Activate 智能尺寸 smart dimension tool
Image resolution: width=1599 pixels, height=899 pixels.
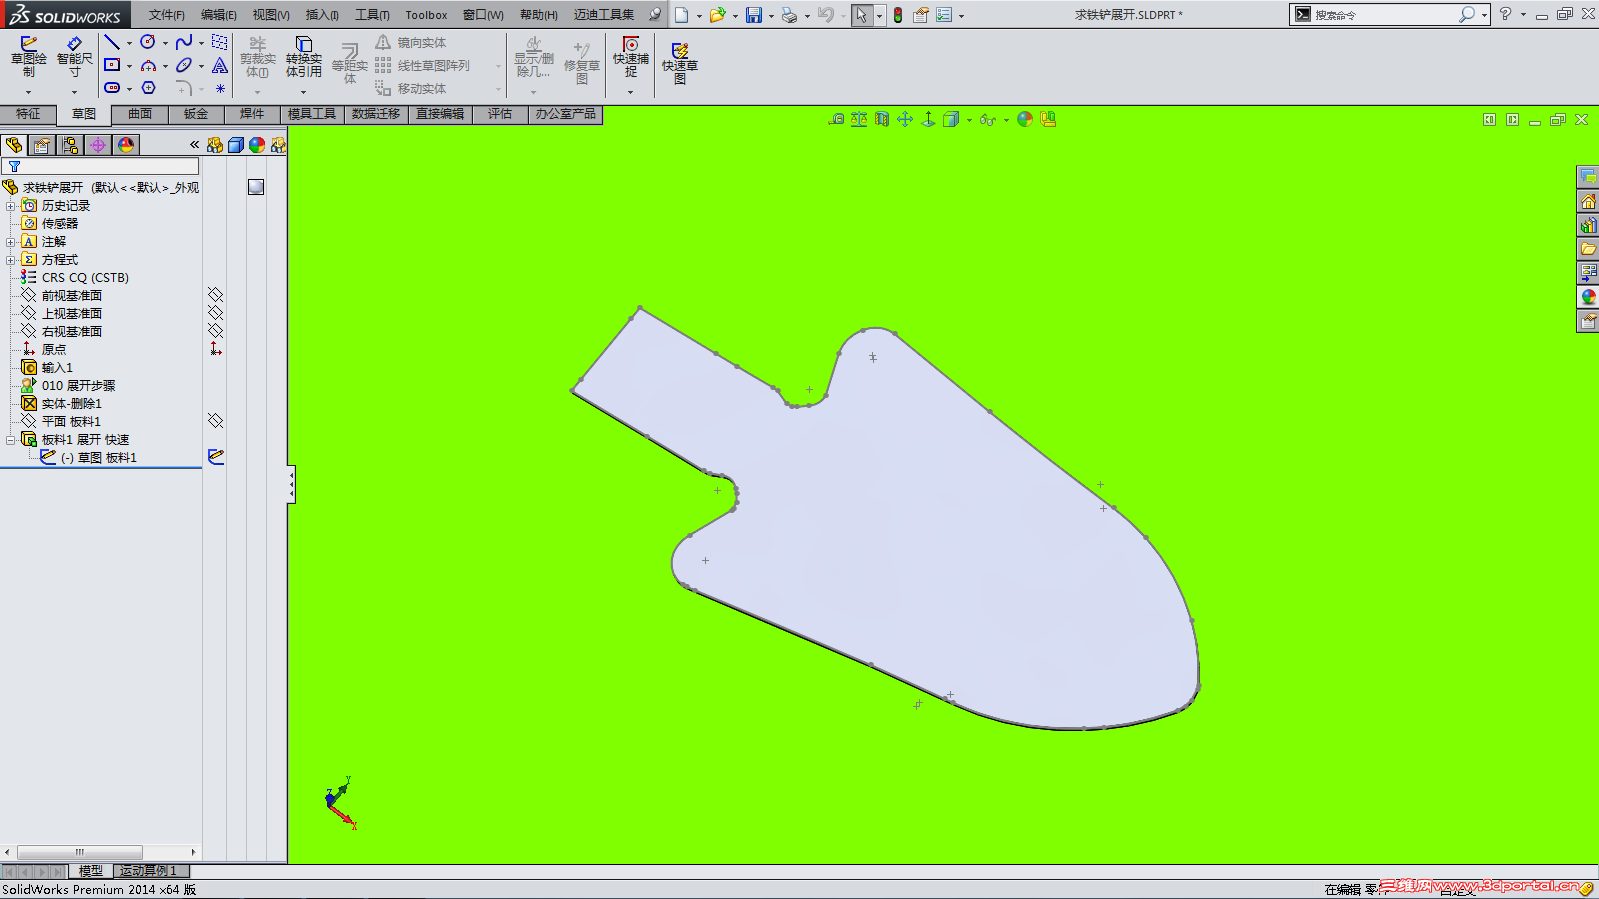(x=74, y=57)
